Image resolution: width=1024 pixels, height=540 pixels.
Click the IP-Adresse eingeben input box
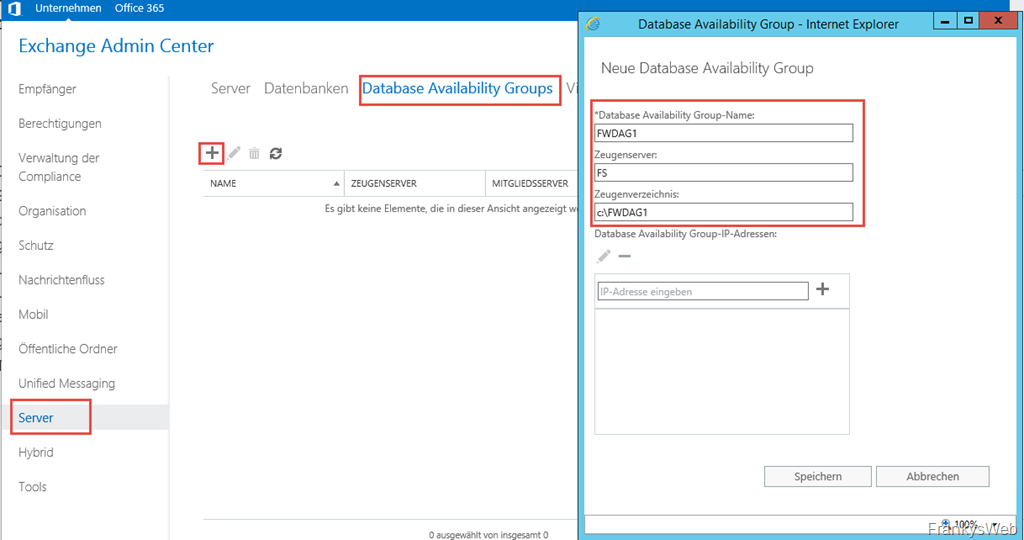(702, 291)
